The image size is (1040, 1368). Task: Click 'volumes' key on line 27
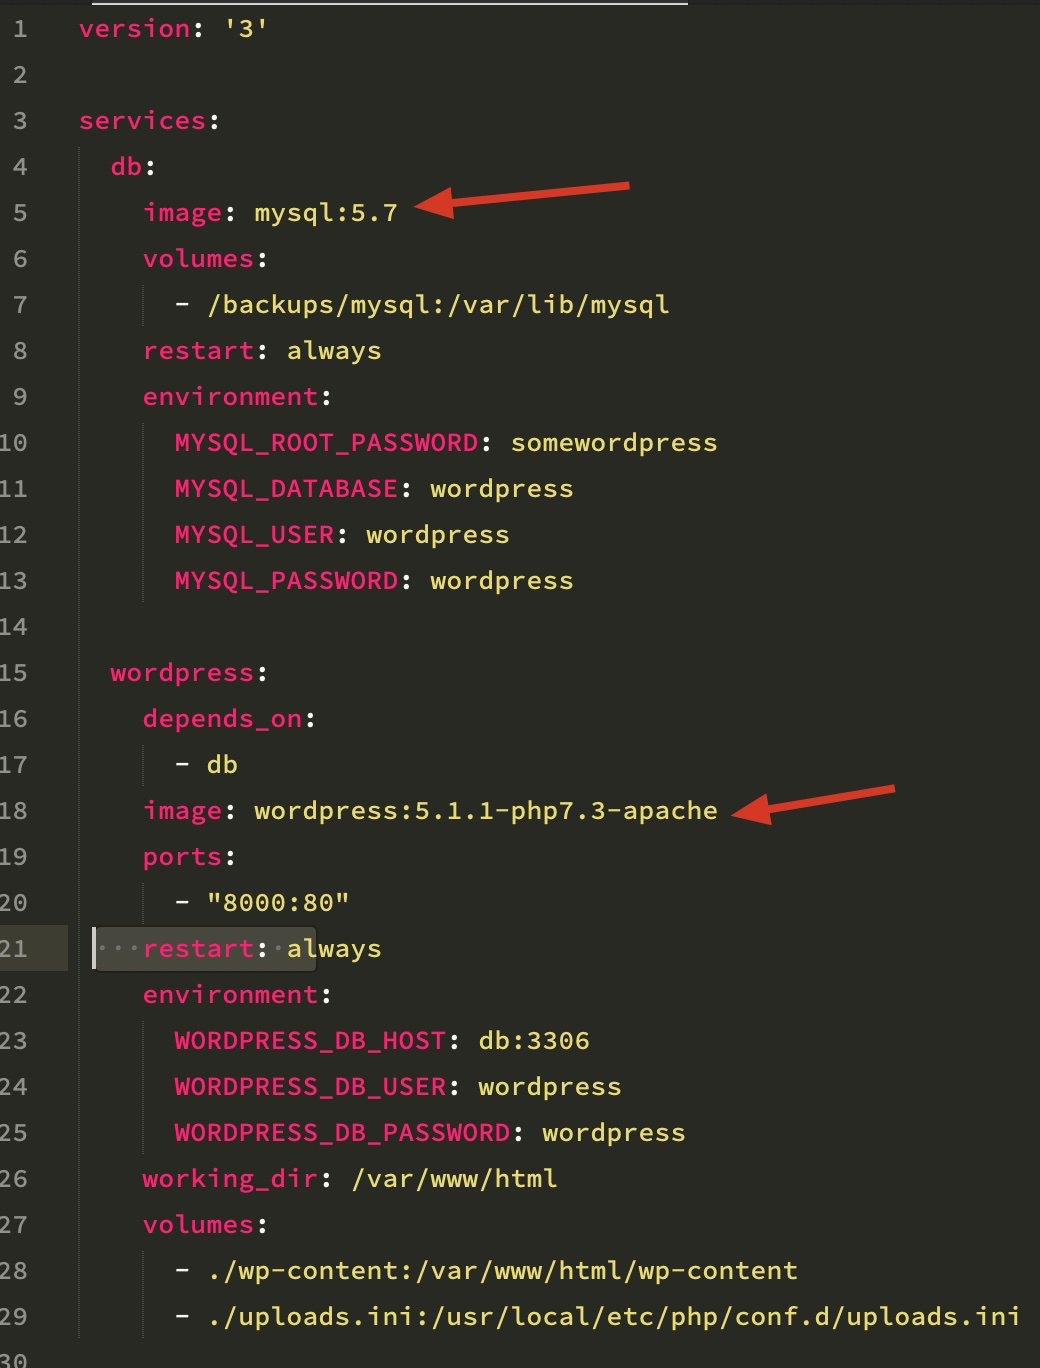click(x=198, y=1225)
